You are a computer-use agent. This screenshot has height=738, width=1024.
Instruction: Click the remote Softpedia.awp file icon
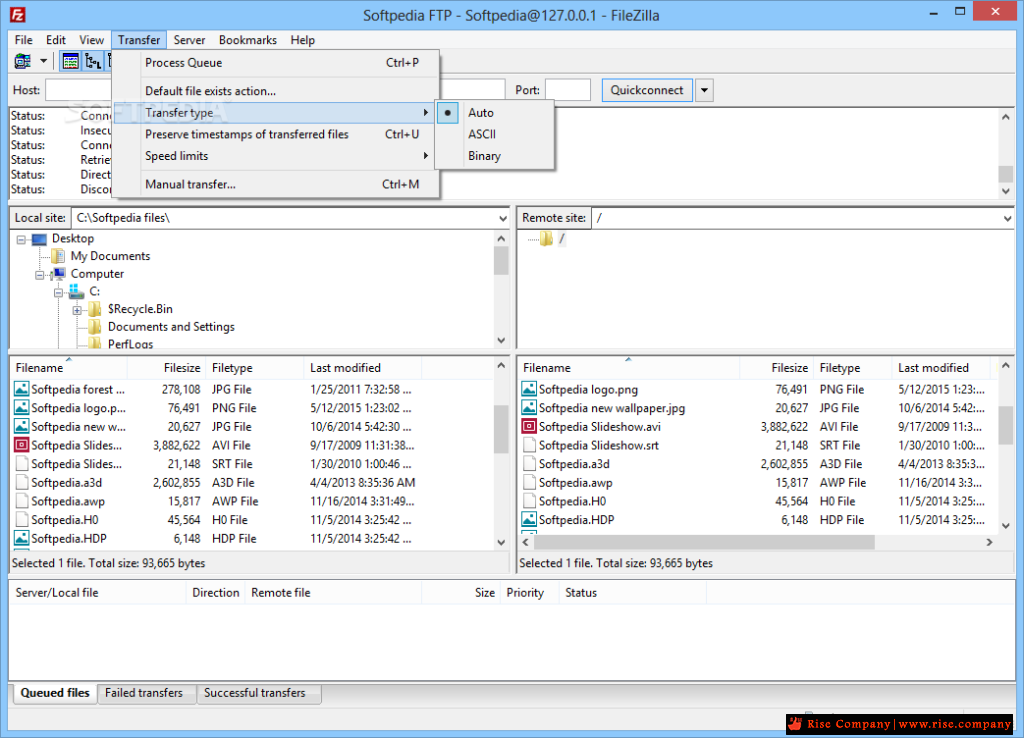point(529,483)
